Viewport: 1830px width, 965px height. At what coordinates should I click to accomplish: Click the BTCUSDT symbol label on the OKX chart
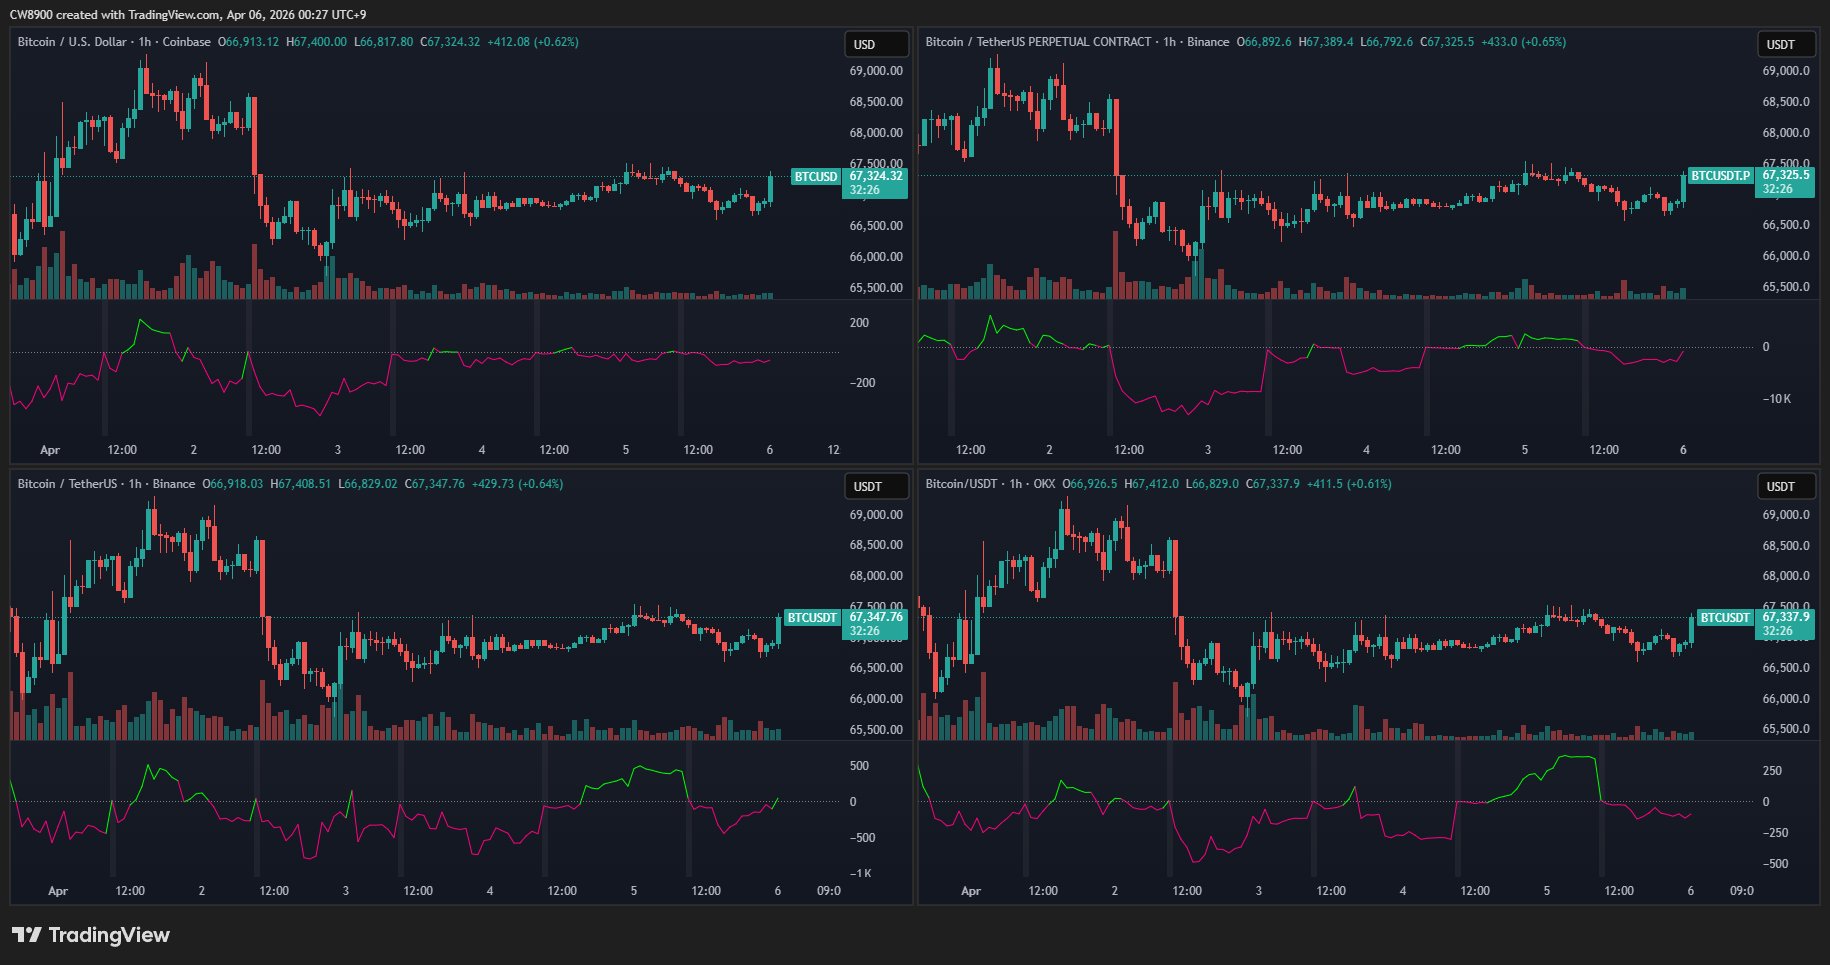[x=1725, y=618]
